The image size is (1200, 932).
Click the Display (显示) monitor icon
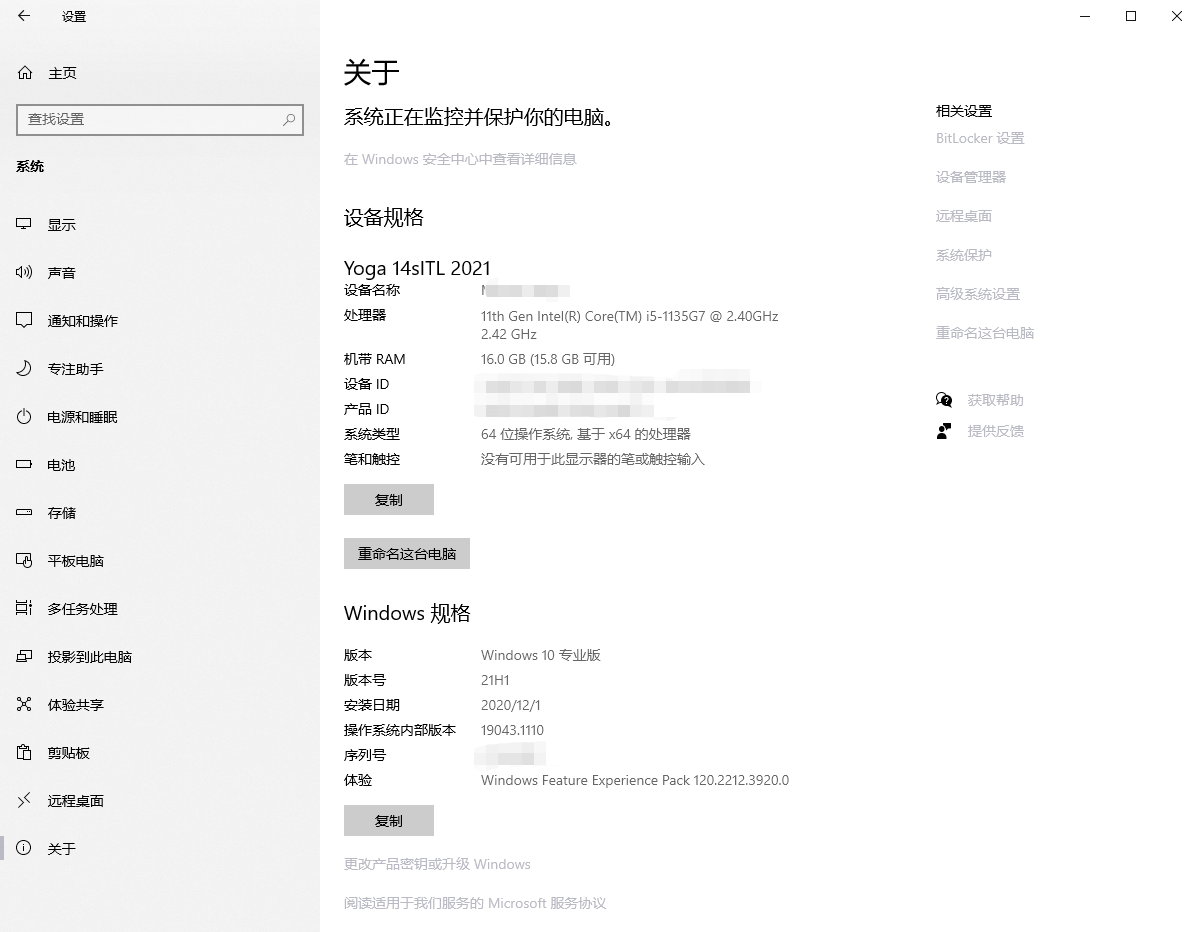(25, 225)
